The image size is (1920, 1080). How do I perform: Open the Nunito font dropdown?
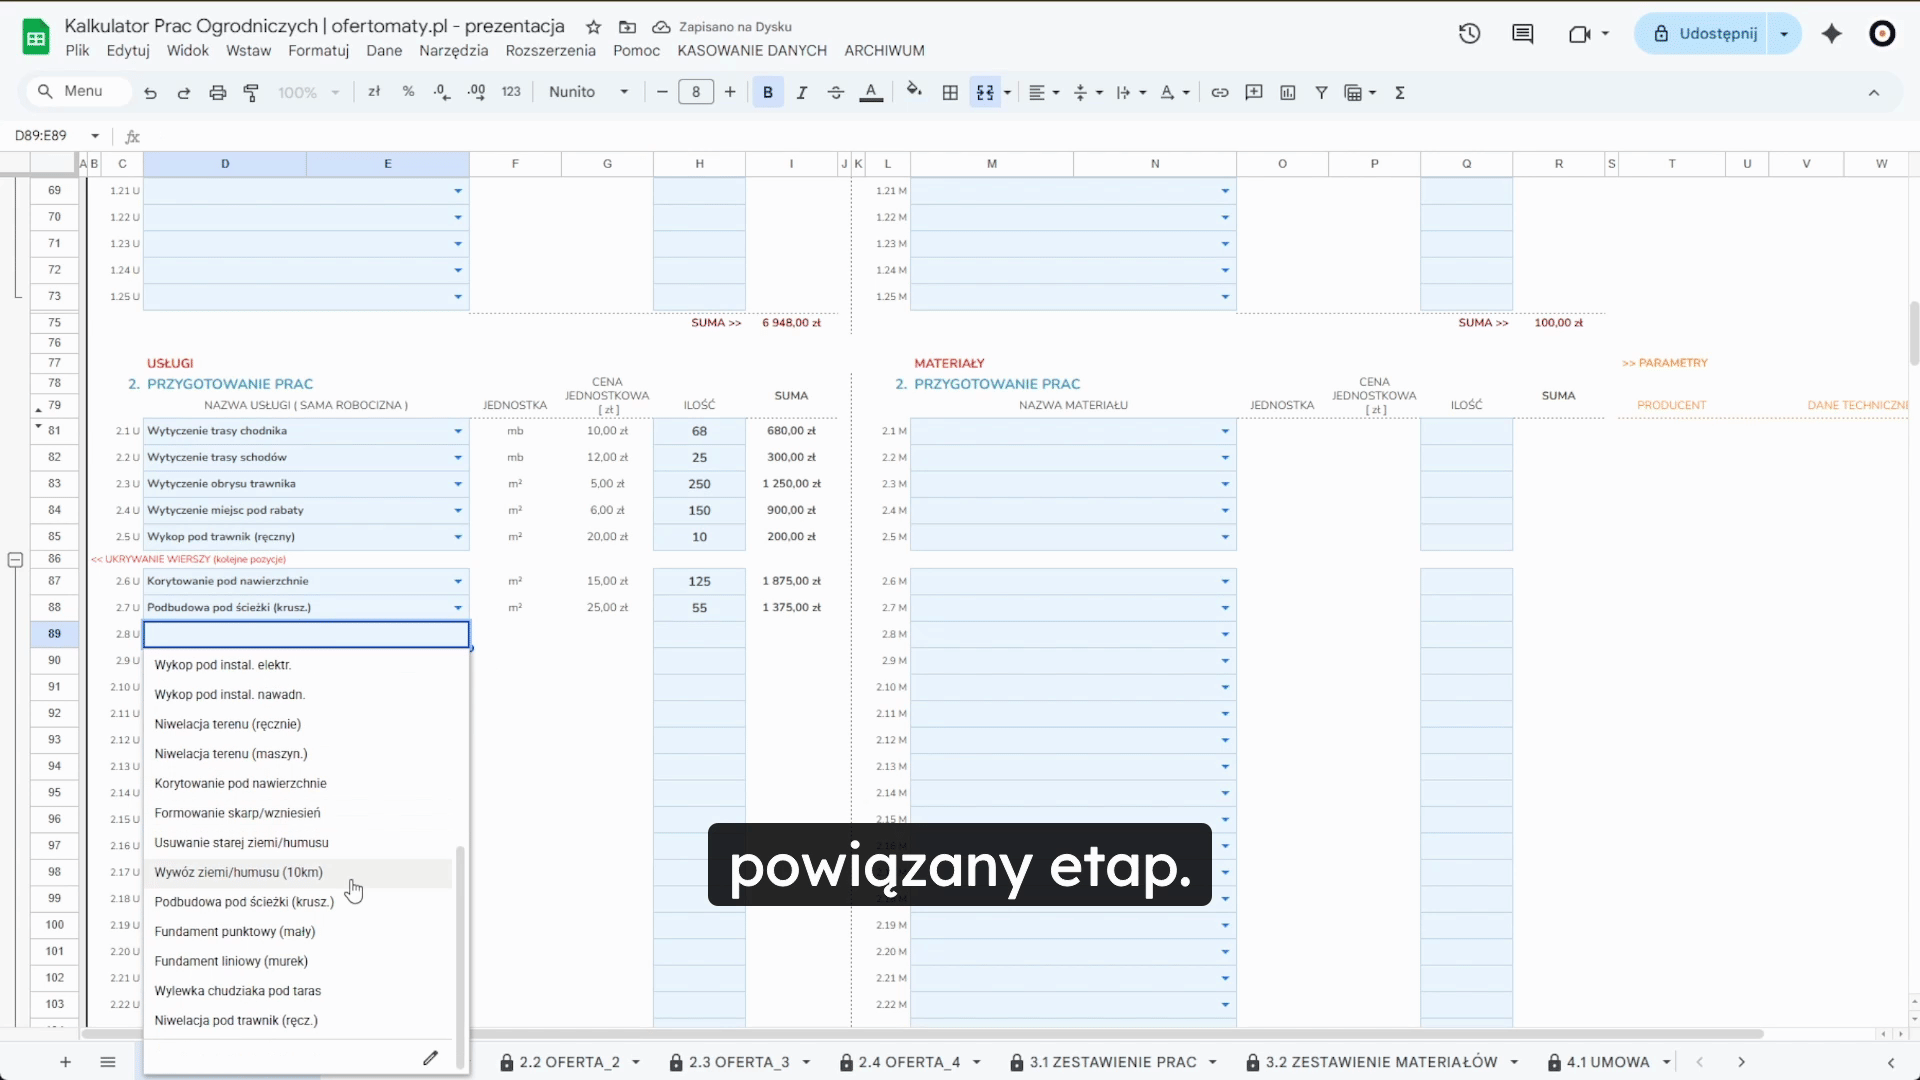coord(588,92)
